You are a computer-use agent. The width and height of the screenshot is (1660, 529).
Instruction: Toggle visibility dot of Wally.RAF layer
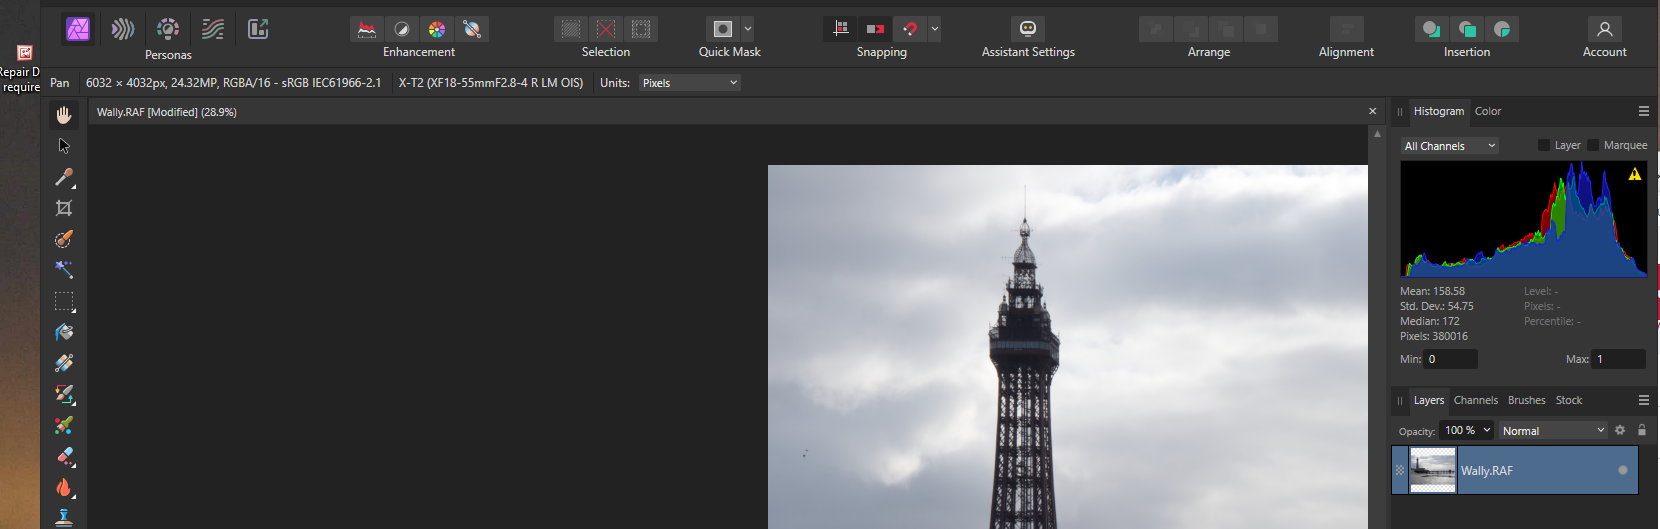[x=1622, y=470]
